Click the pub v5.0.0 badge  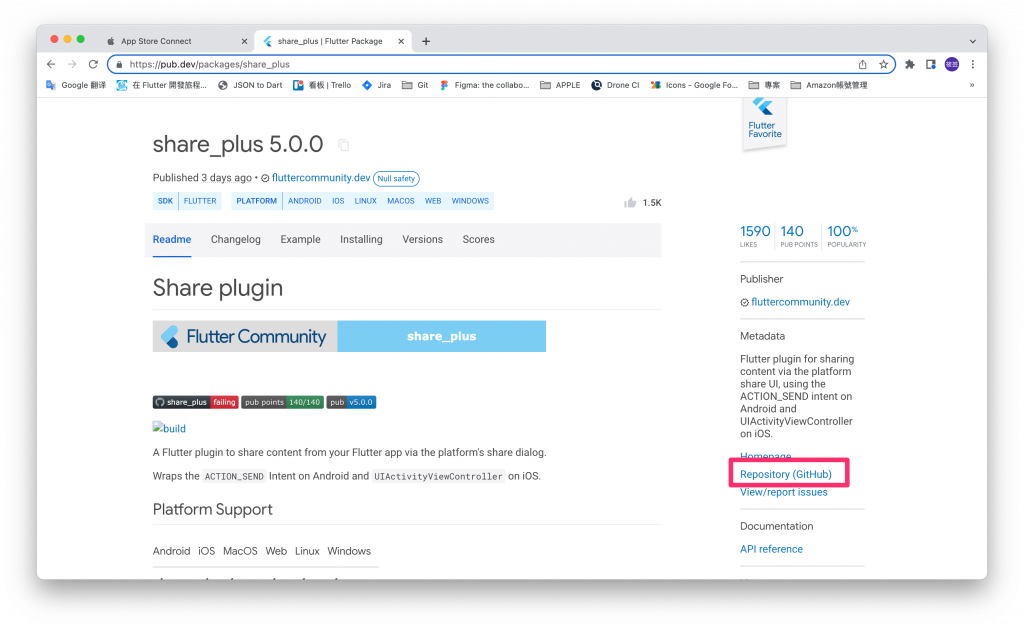[351, 402]
